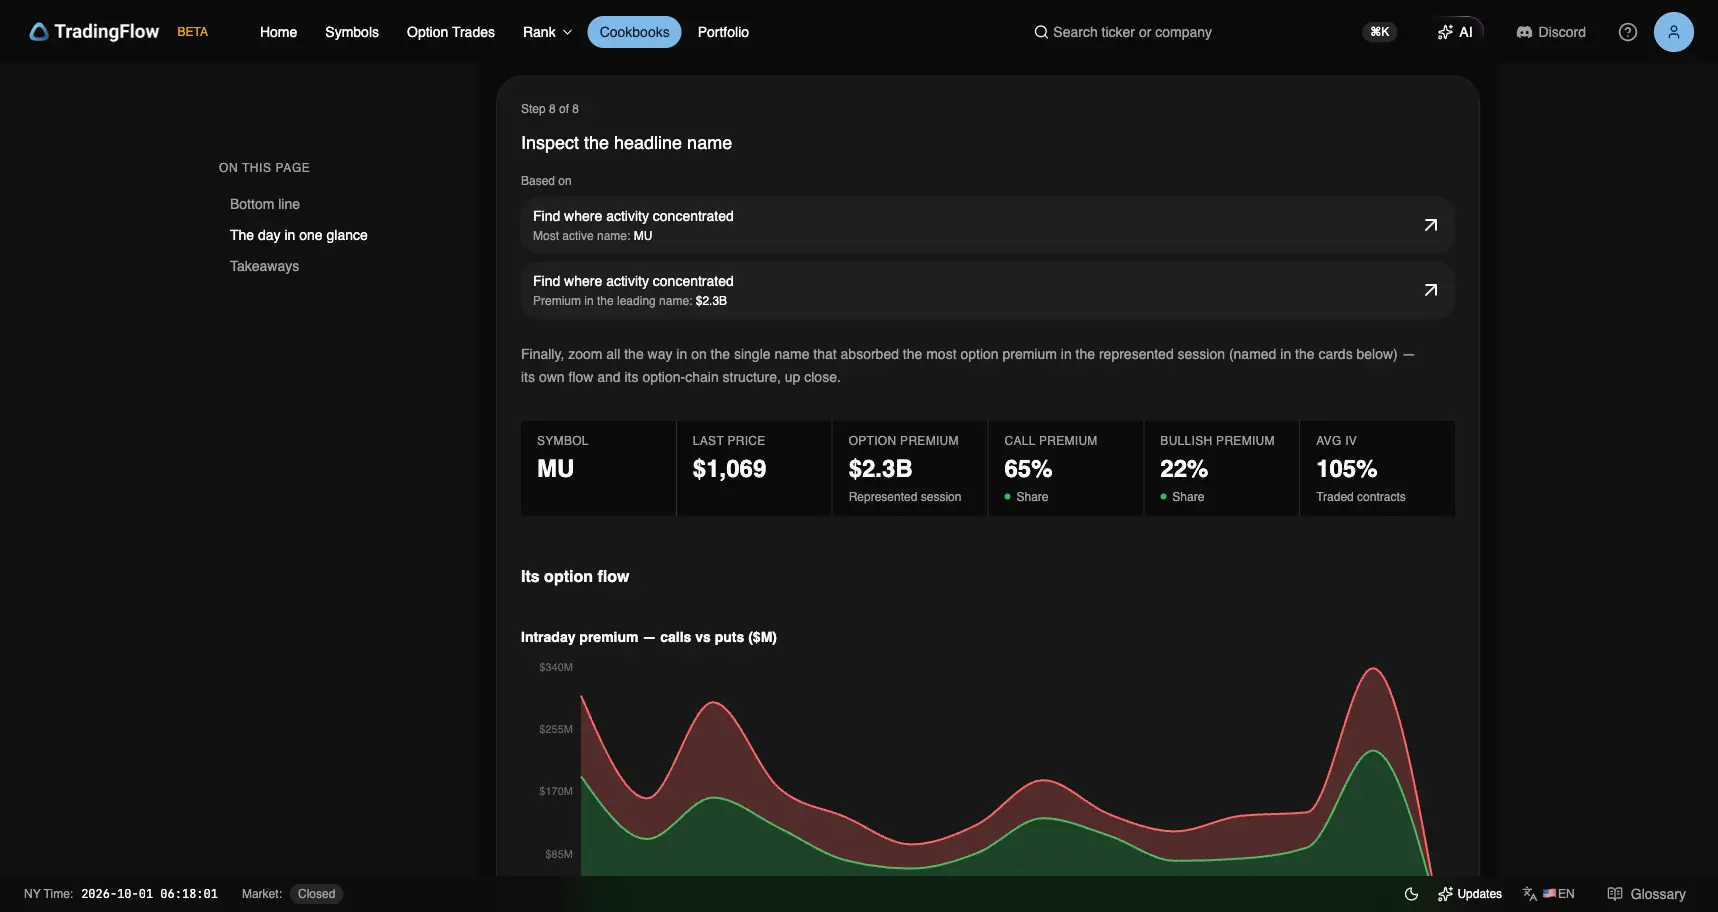Open the Glossary link

(x=1646, y=894)
